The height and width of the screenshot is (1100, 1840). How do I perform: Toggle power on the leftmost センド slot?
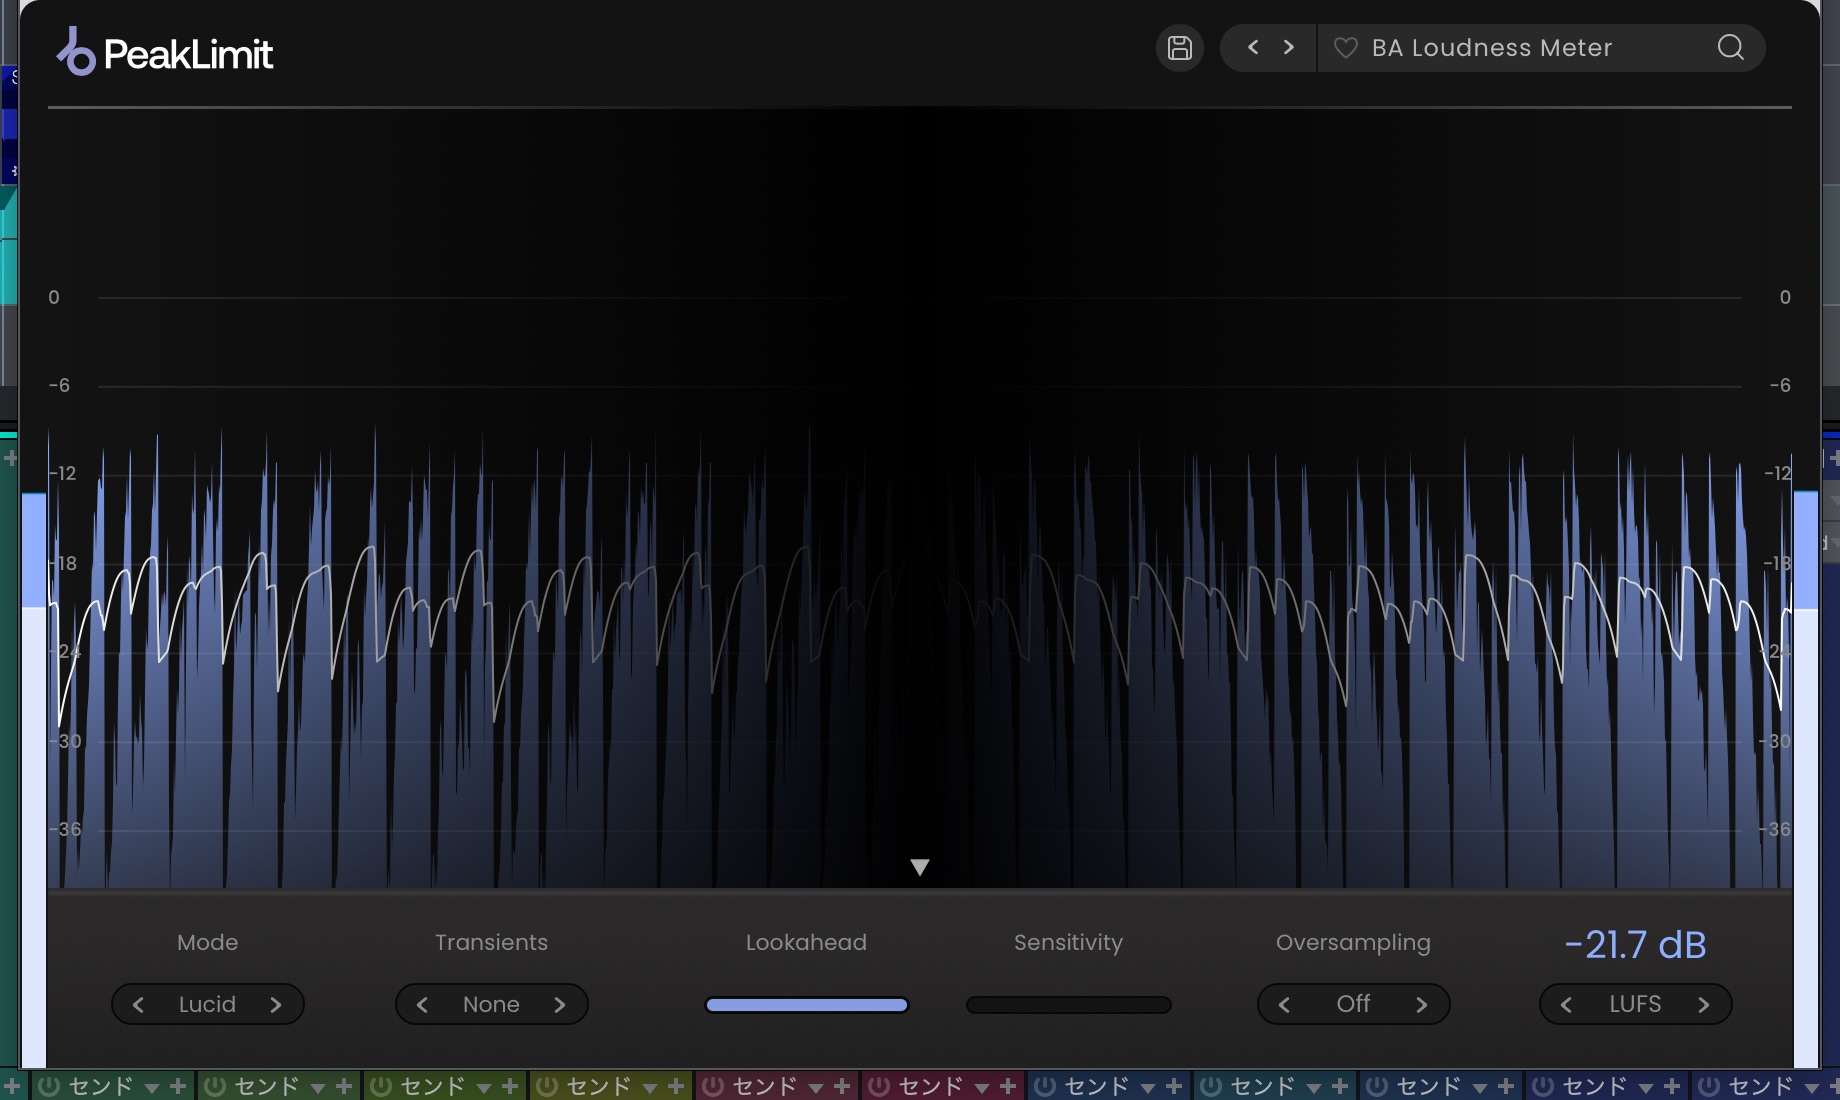click(x=49, y=1086)
